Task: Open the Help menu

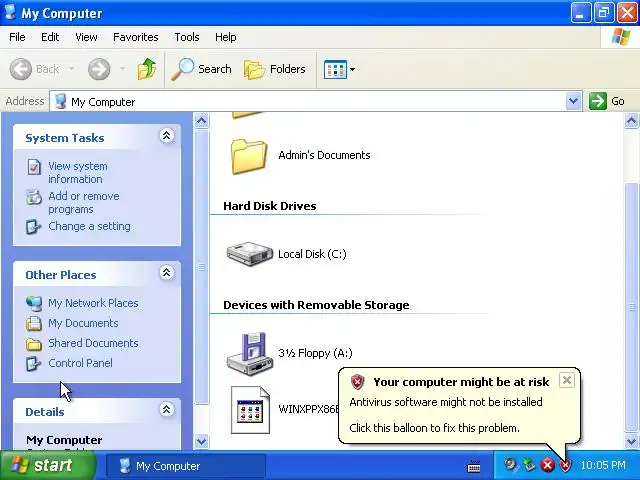Action: (225, 37)
